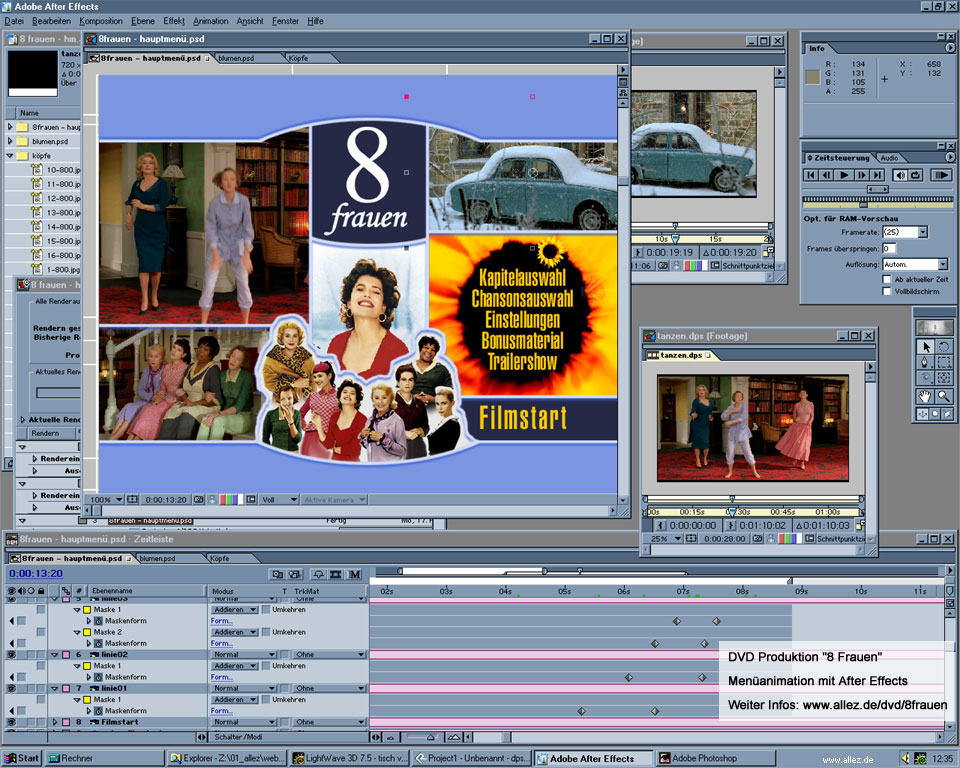Step one frame back in Zeitsteuerung

[x=827, y=175]
